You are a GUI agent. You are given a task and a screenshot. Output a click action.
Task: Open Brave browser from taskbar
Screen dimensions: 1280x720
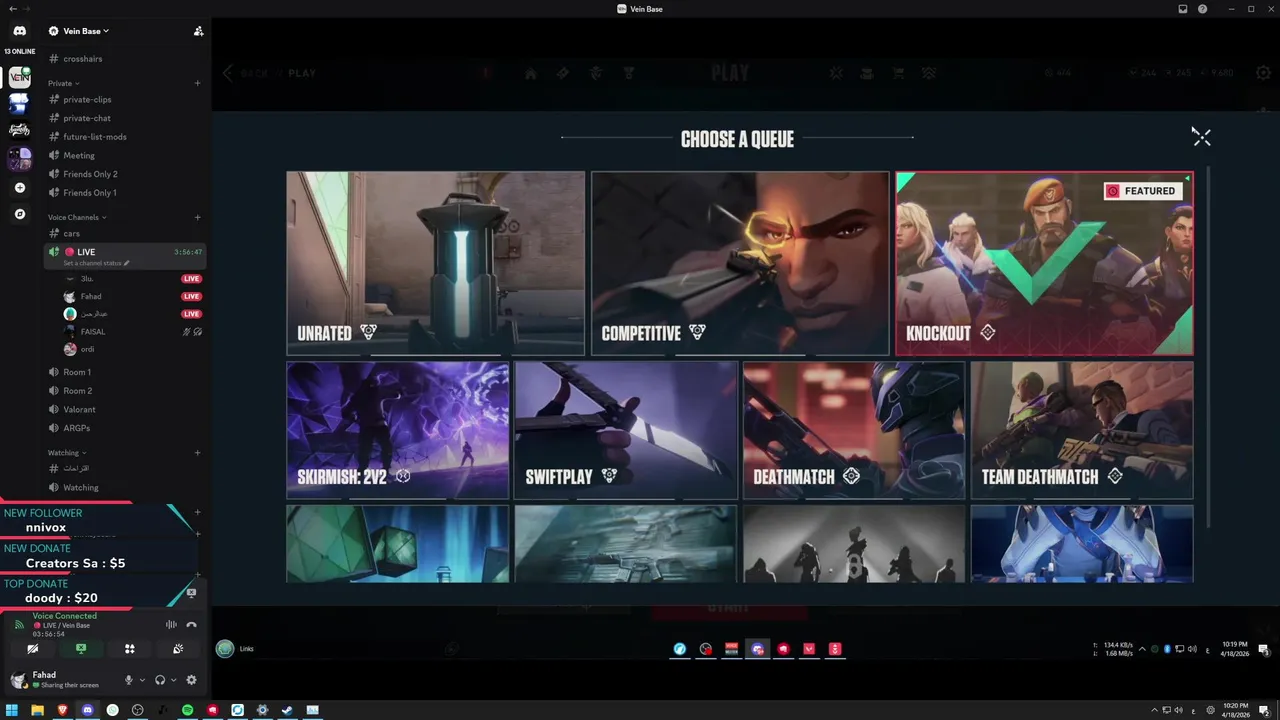click(x=62, y=710)
